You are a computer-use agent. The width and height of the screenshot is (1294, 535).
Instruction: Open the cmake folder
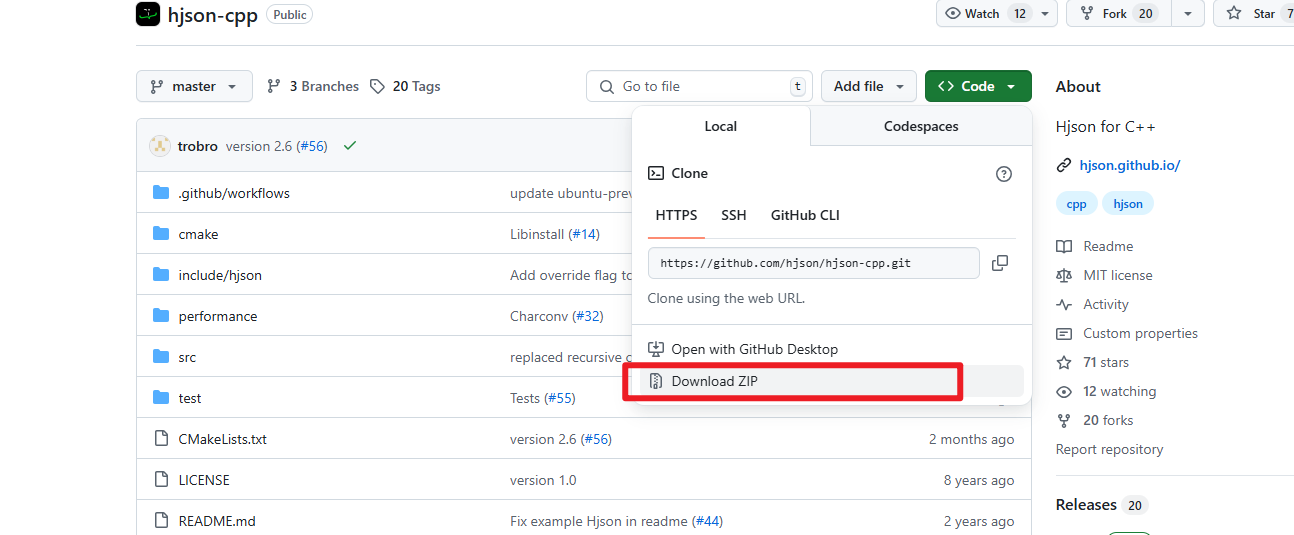(198, 234)
